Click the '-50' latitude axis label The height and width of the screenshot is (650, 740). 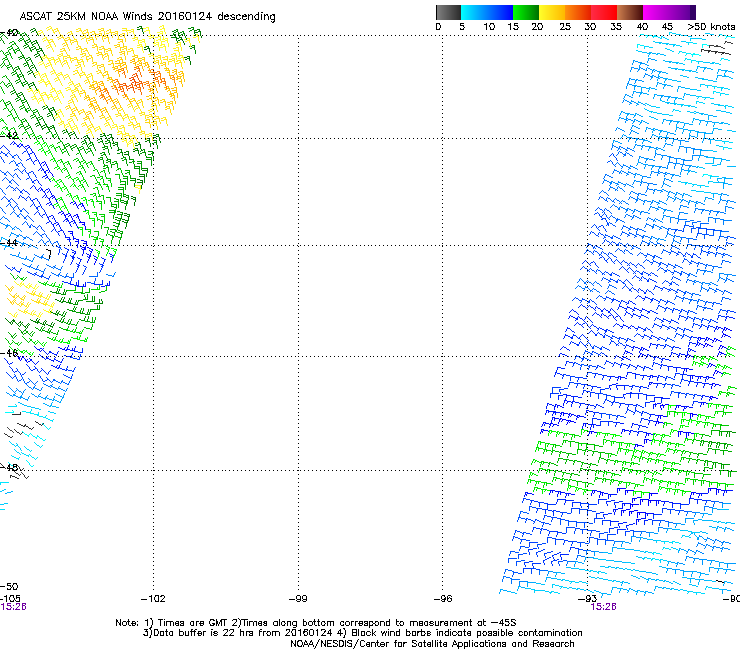[9, 587]
